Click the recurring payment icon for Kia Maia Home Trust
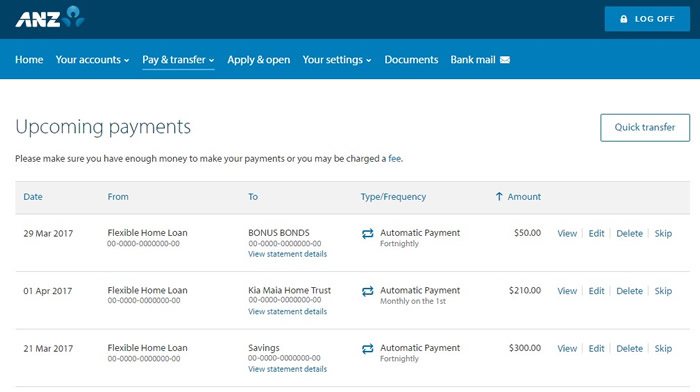This screenshot has width=700, height=392. click(x=367, y=291)
